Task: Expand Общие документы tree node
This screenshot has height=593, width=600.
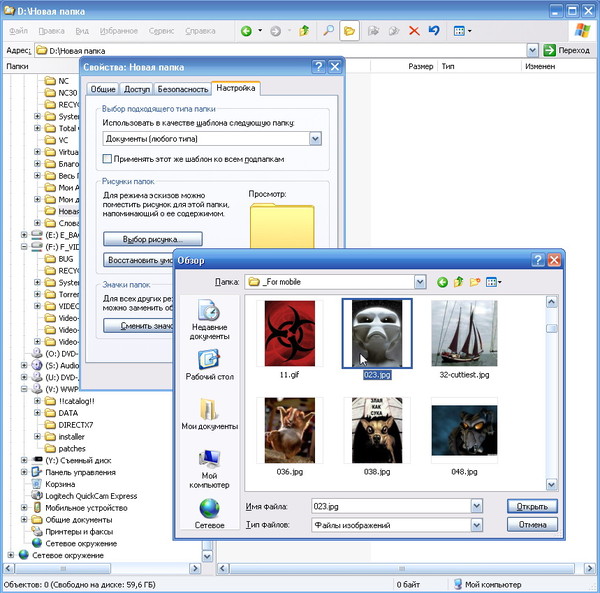Action: [24, 520]
